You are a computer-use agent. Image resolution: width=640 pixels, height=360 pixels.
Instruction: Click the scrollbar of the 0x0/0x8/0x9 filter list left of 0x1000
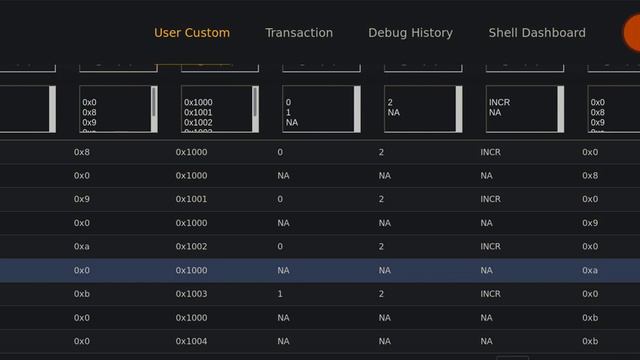[x=154, y=109]
